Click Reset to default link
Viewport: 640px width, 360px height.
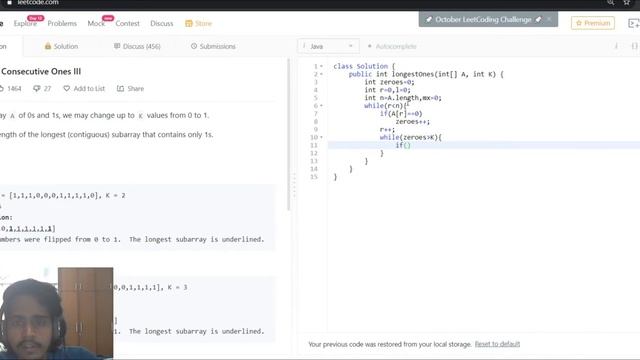pos(497,344)
